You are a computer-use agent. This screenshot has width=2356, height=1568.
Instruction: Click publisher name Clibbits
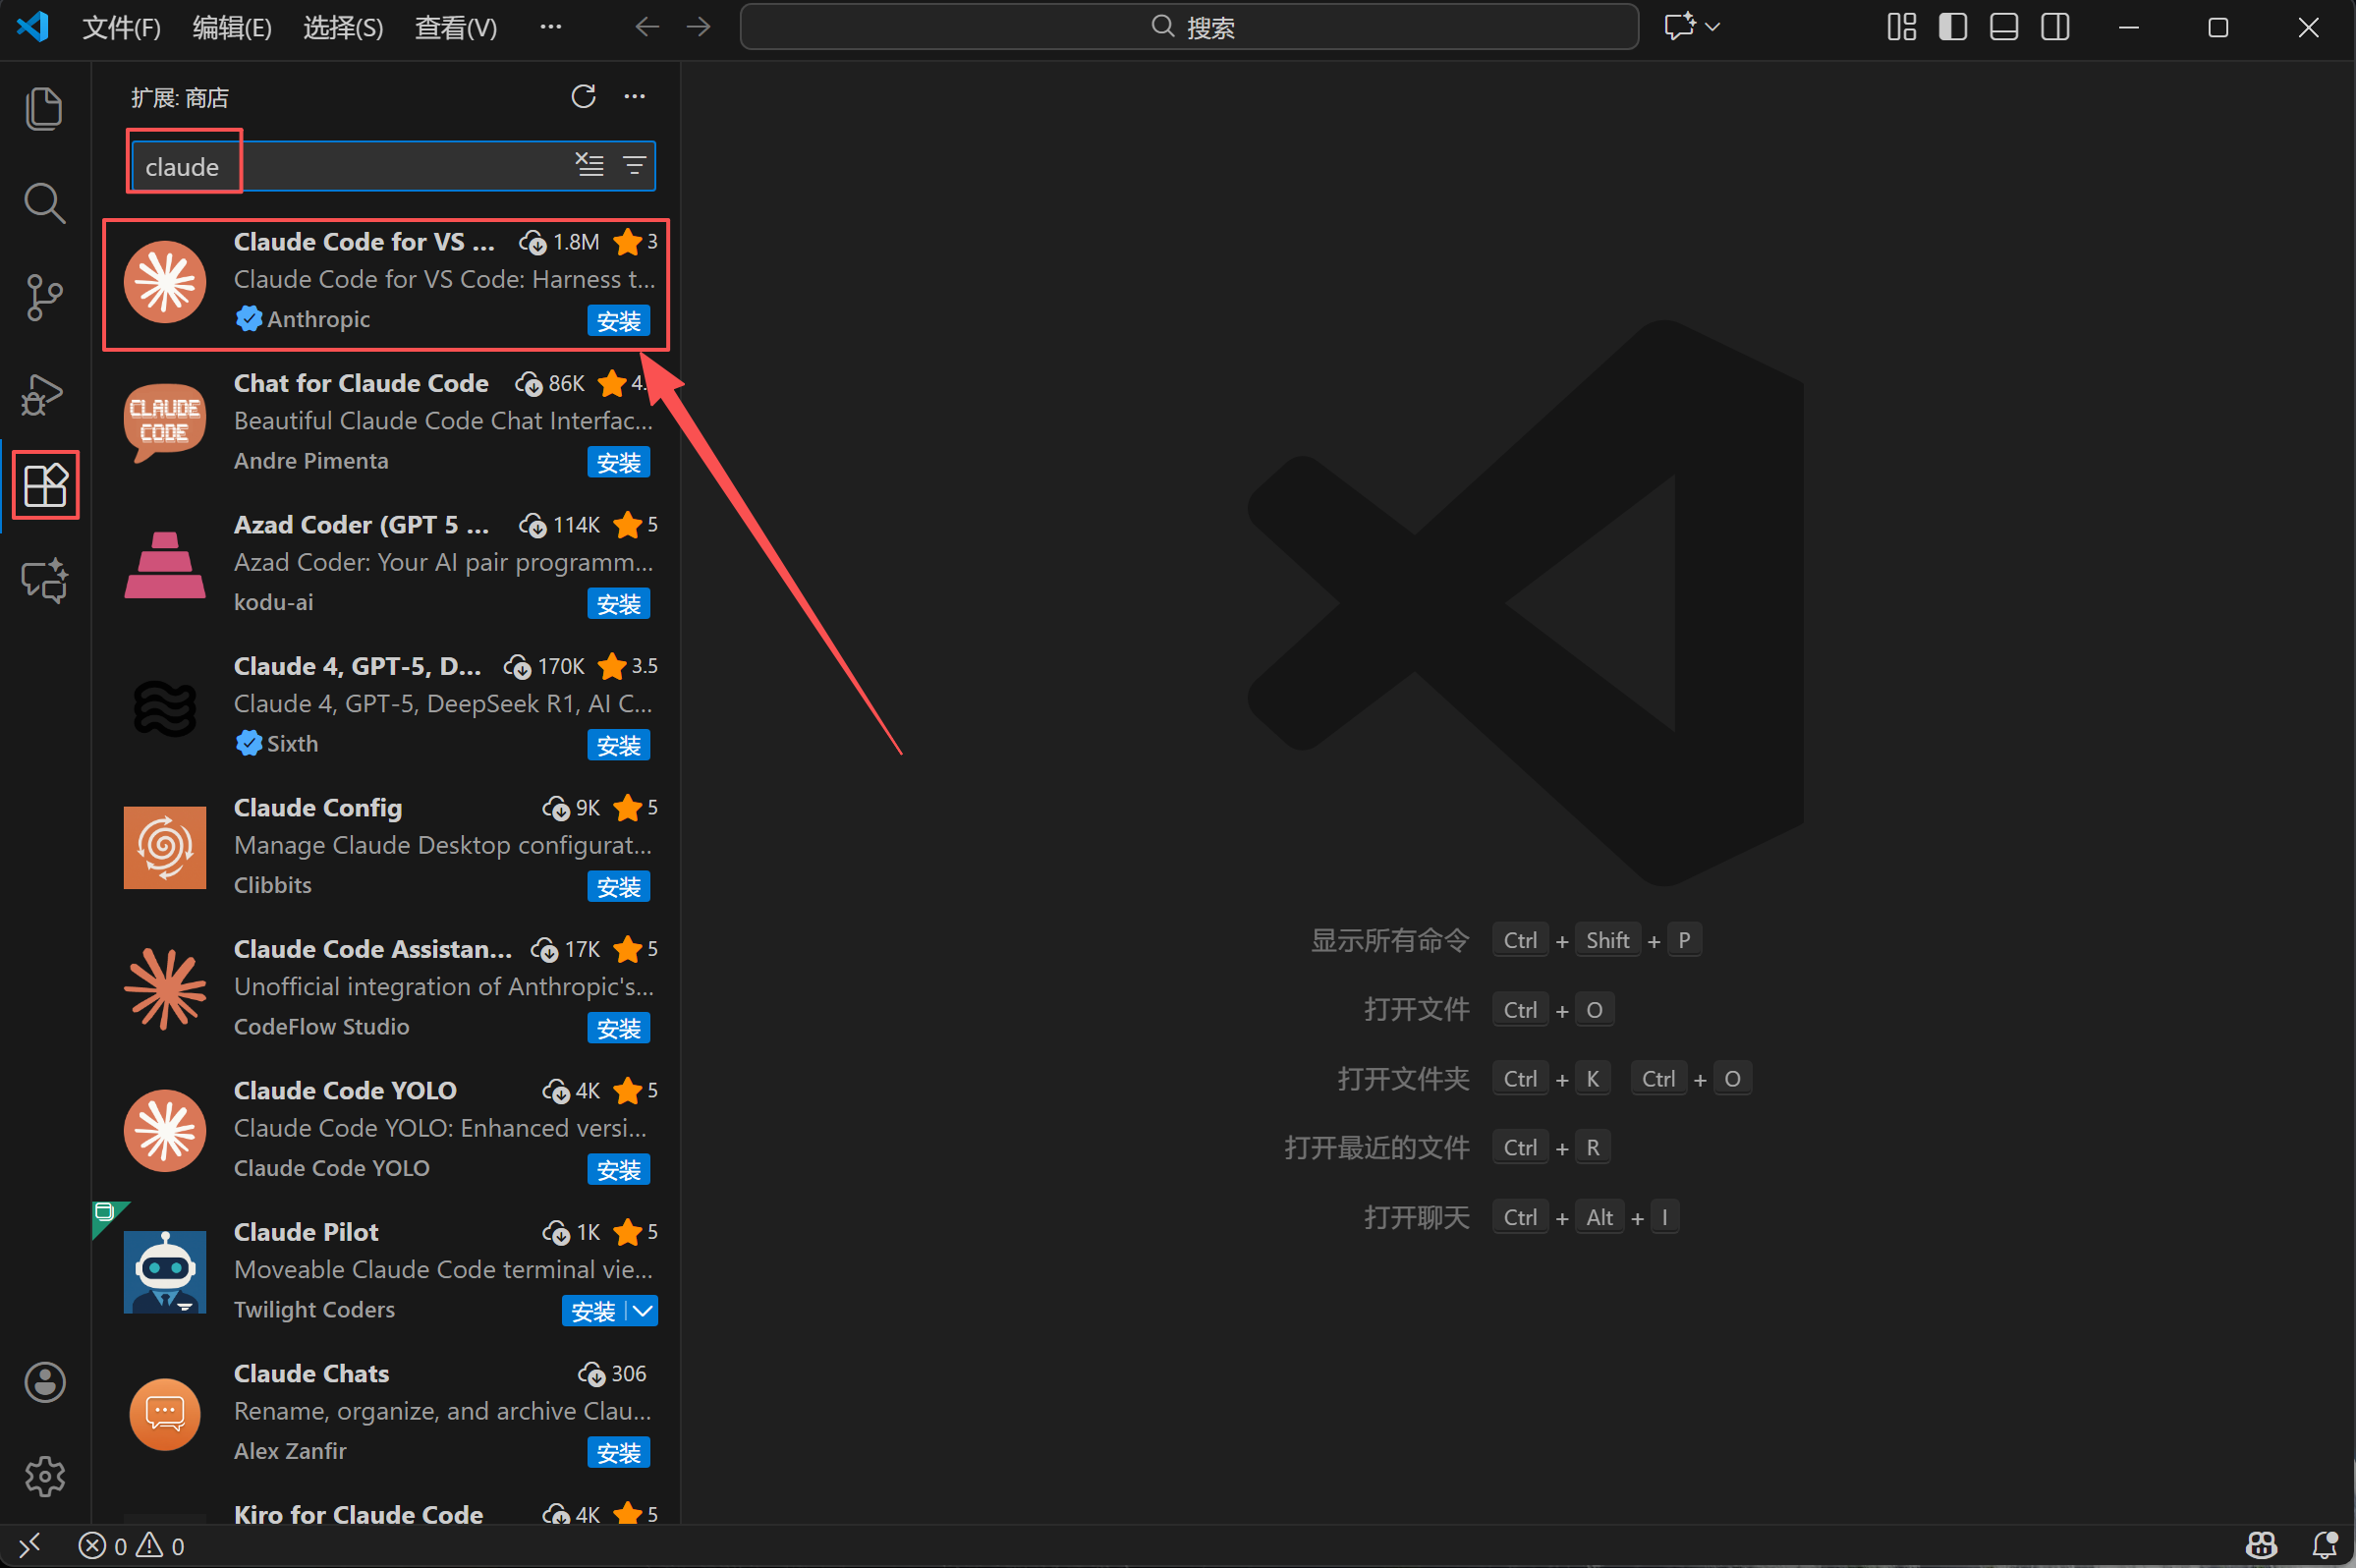tap(273, 885)
